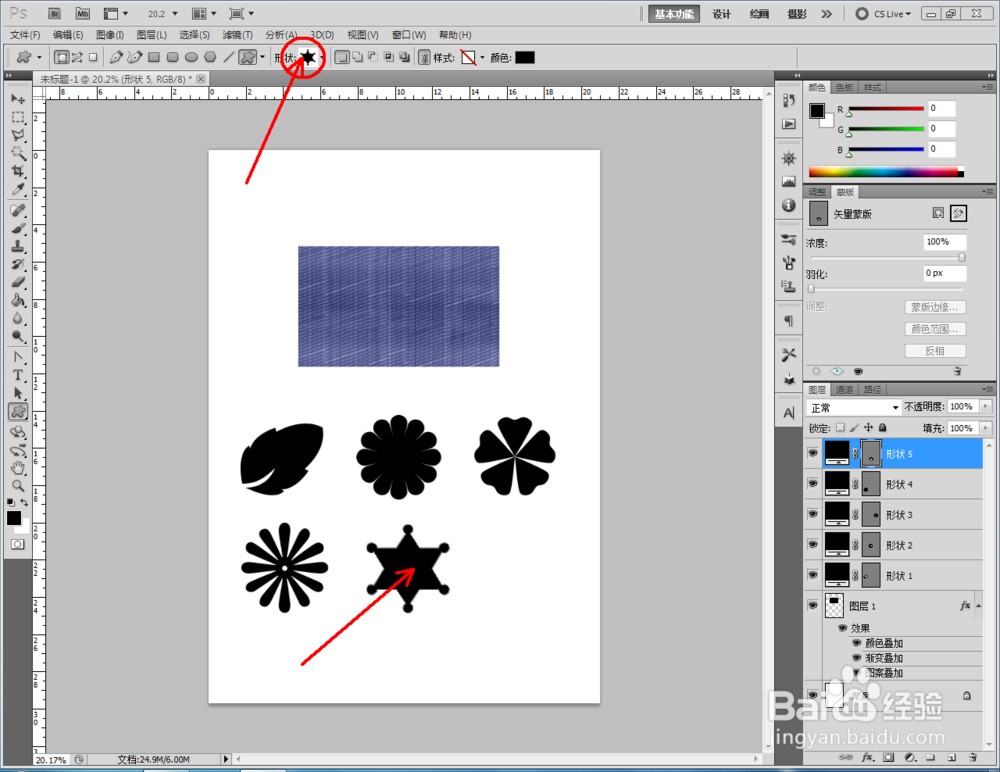Toggle visibility of 渐变叠加 effect
This screenshot has height=772, width=1000.
tap(857, 658)
